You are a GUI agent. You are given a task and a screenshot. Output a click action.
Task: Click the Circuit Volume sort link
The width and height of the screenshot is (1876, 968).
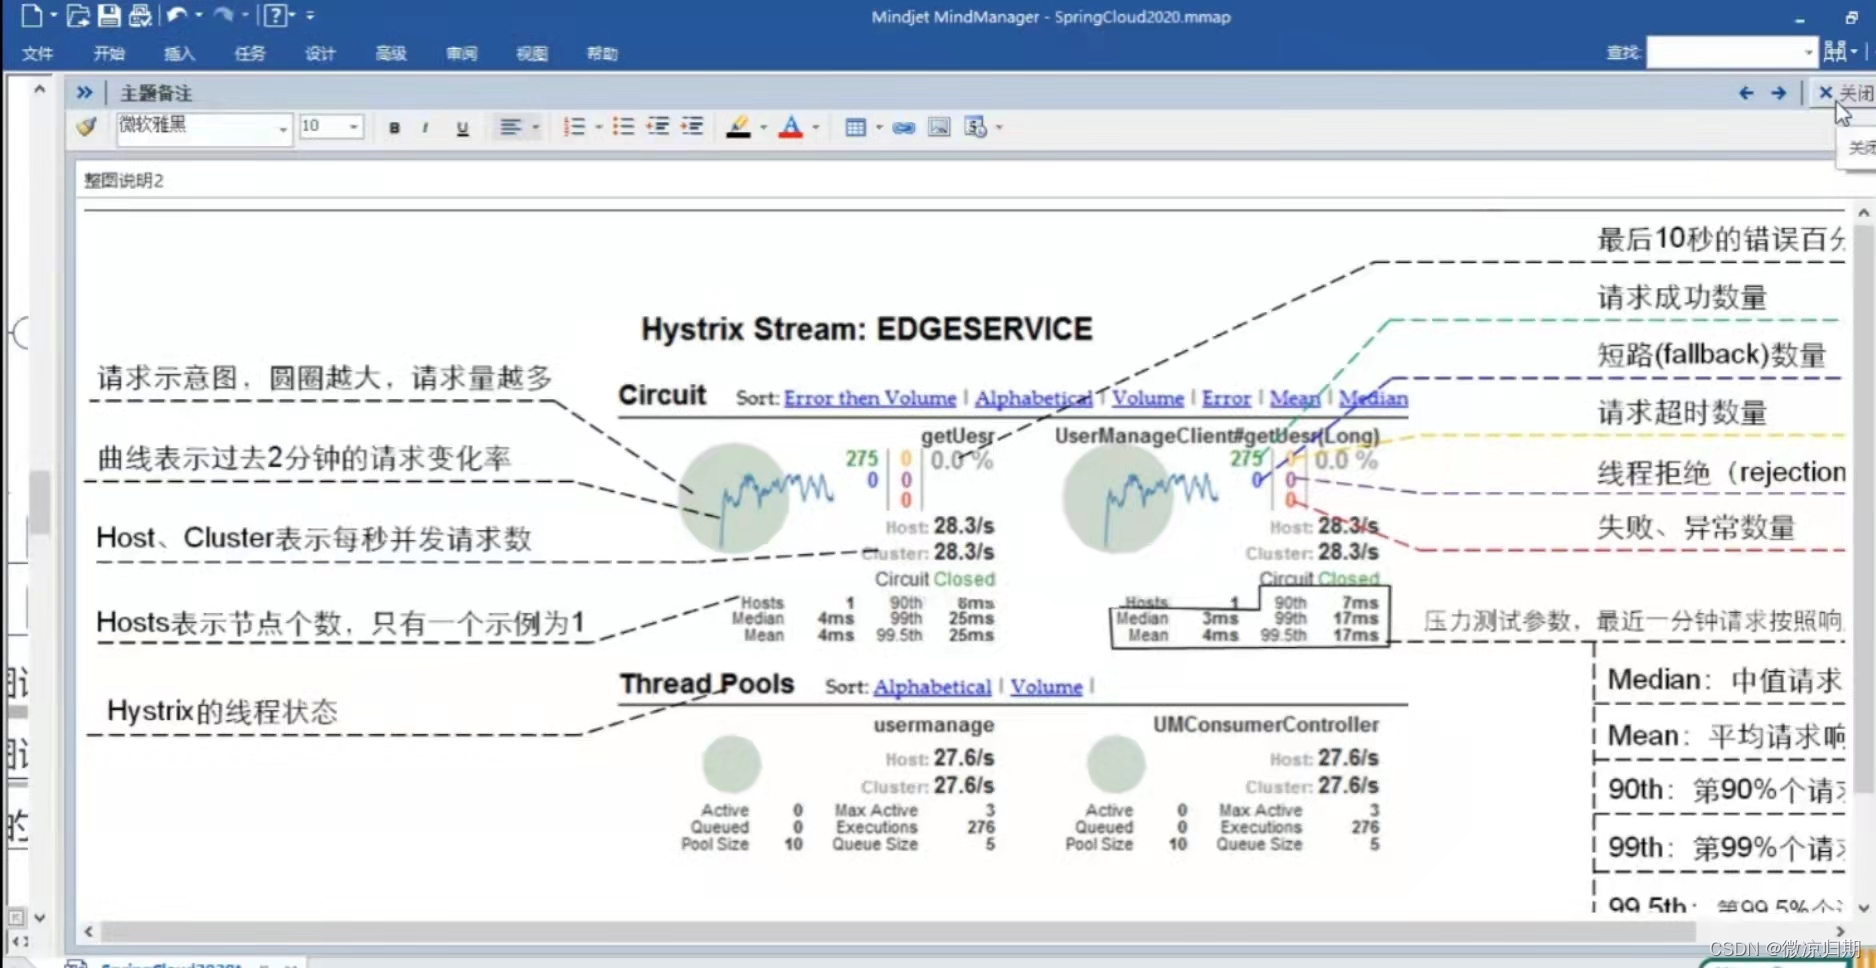coord(1147,398)
